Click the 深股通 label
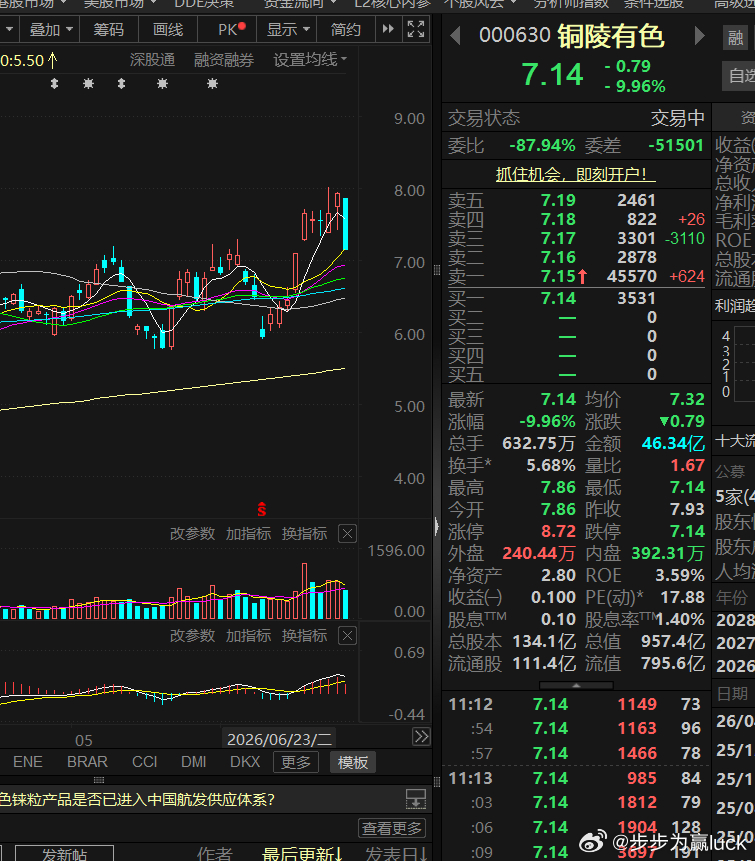This screenshot has width=755, height=861. (x=152, y=60)
